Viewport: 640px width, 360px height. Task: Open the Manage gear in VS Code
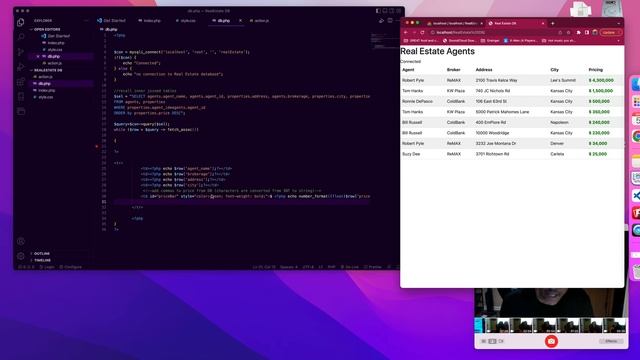(21, 256)
